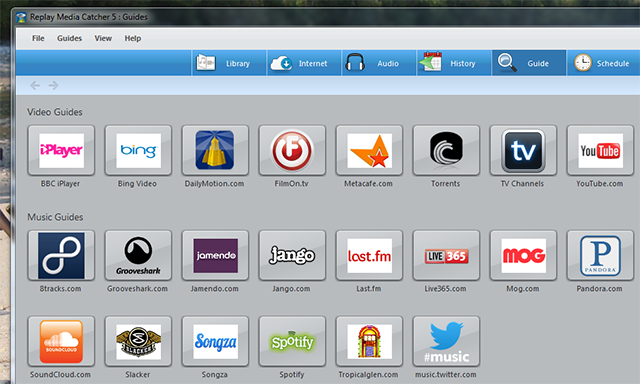This screenshot has width=640, height=384.
Task: Open the SoundCloud.com music guide
Action: pyautogui.click(x=61, y=342)
